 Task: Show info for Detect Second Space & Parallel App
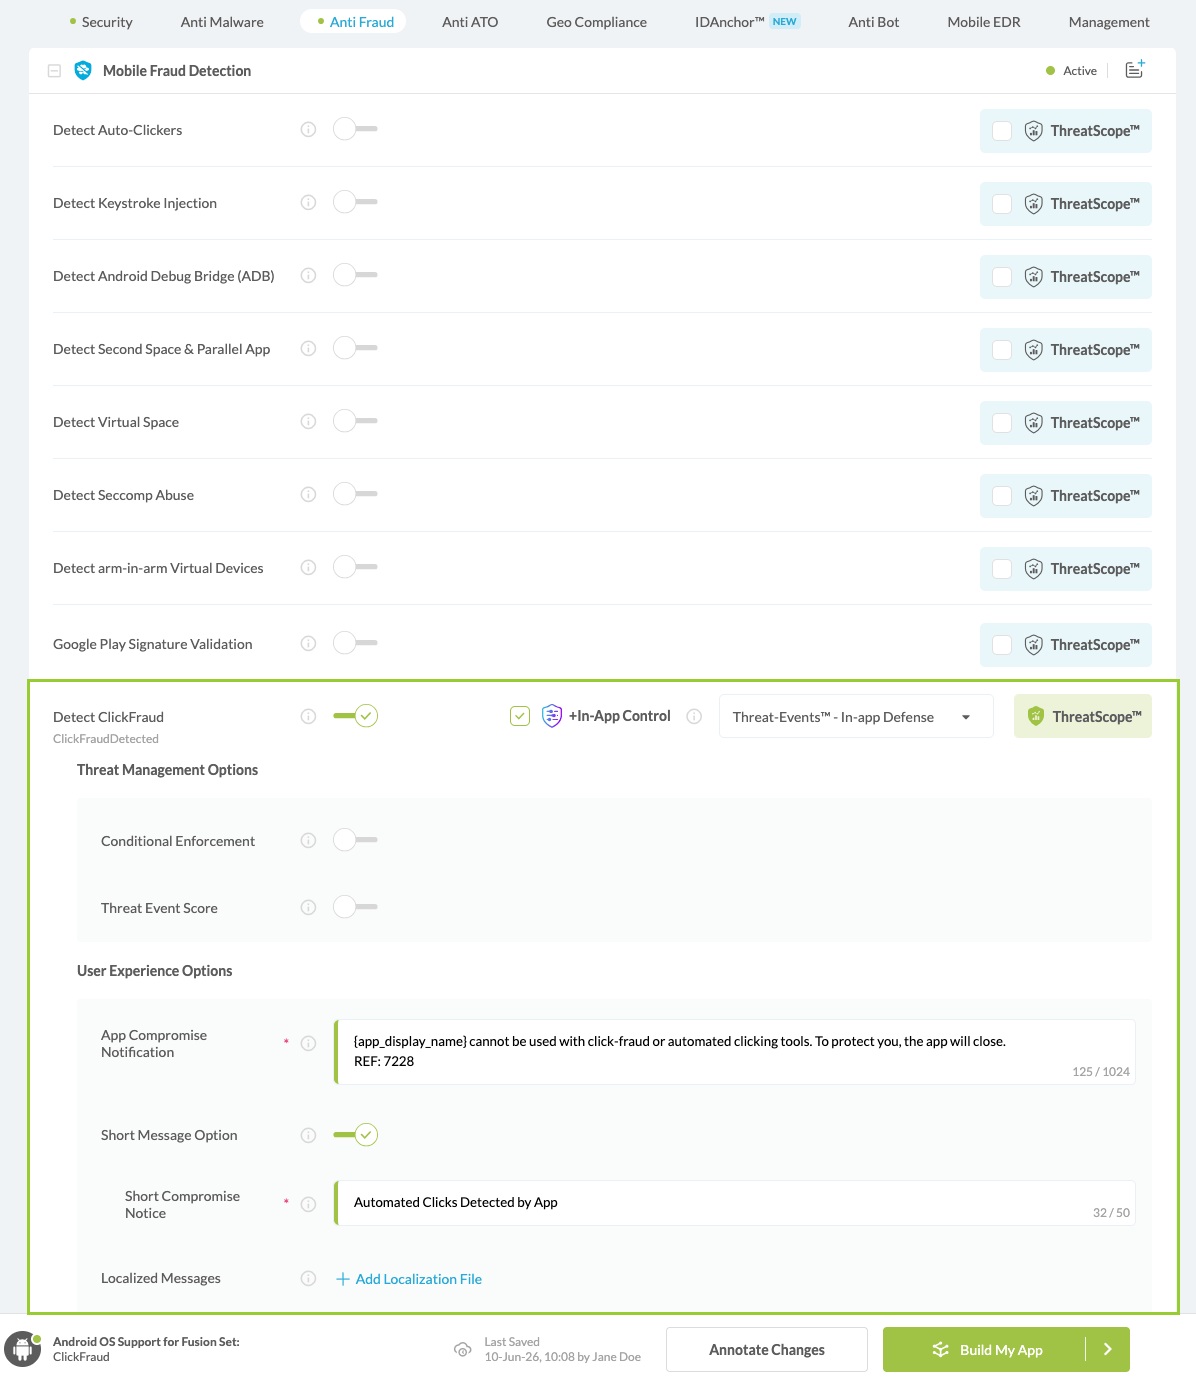[308, 348]
